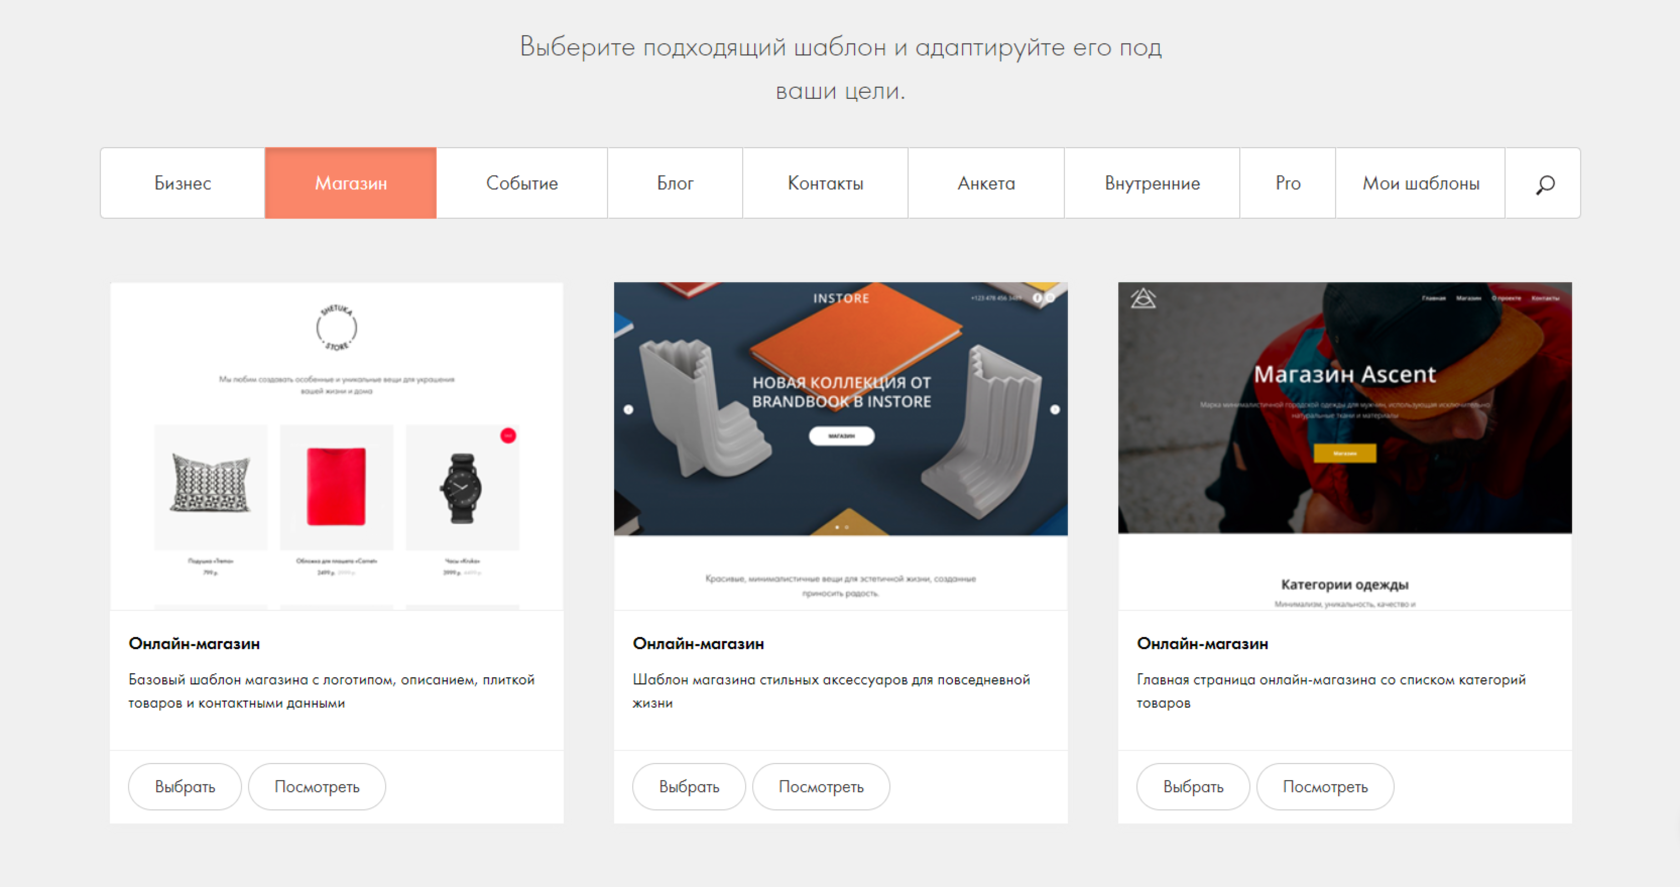Screen dimensions: 1680x887
Task: Open the Внутренние tab
Action: (x=1152, y=184)
